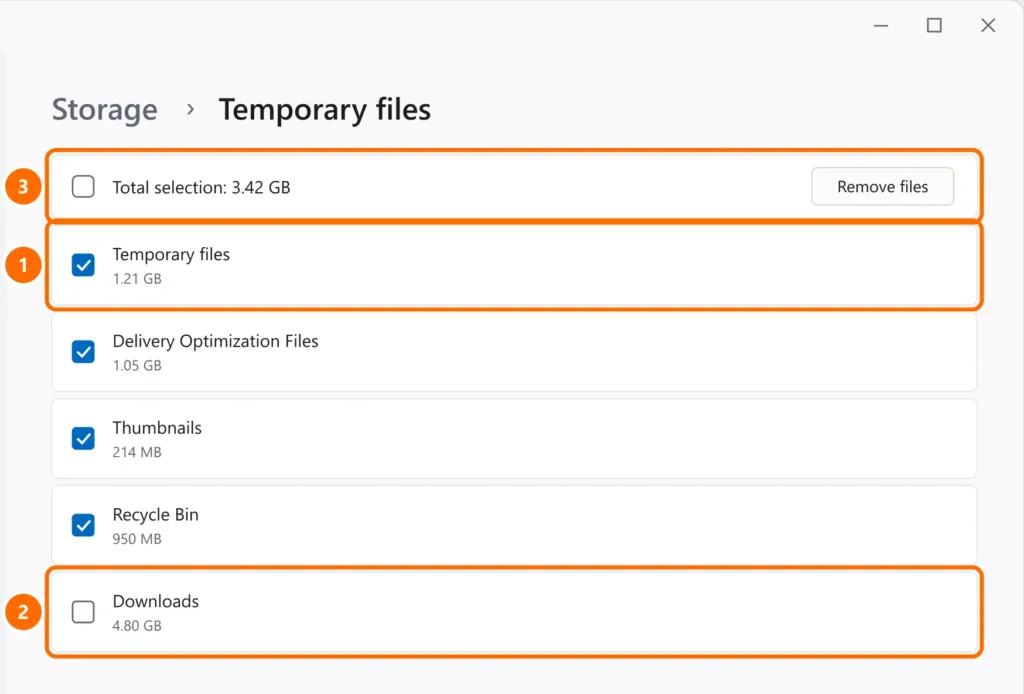Click the 'Total selection: 3.42 GB' text

(x=201, y=187)
